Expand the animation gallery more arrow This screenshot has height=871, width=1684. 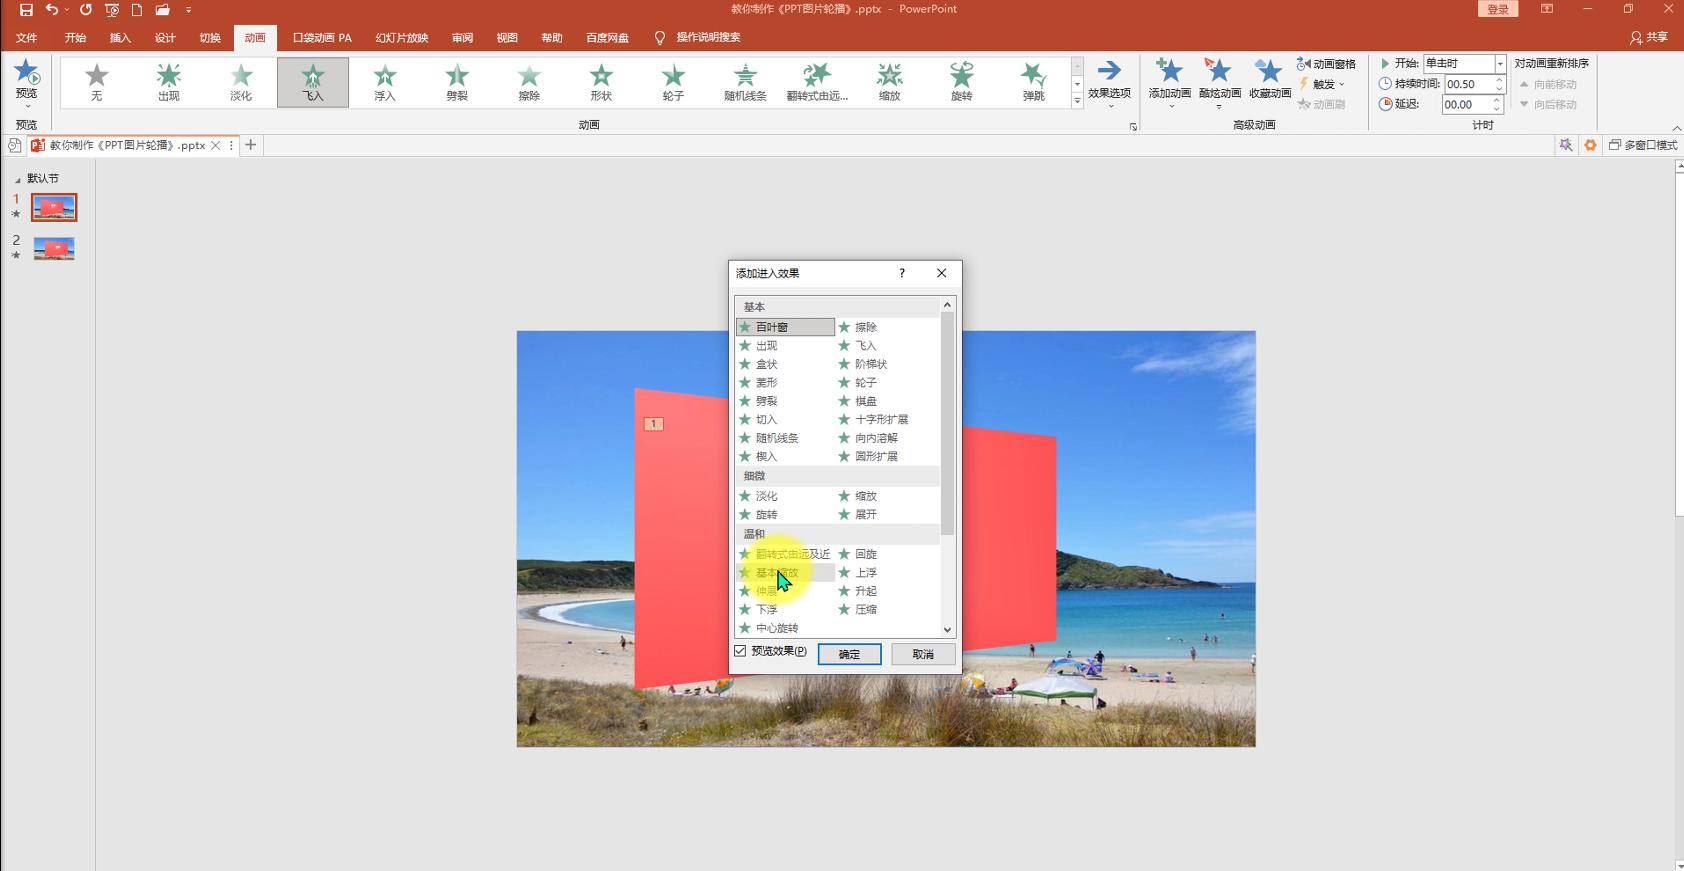[1077, 101]
